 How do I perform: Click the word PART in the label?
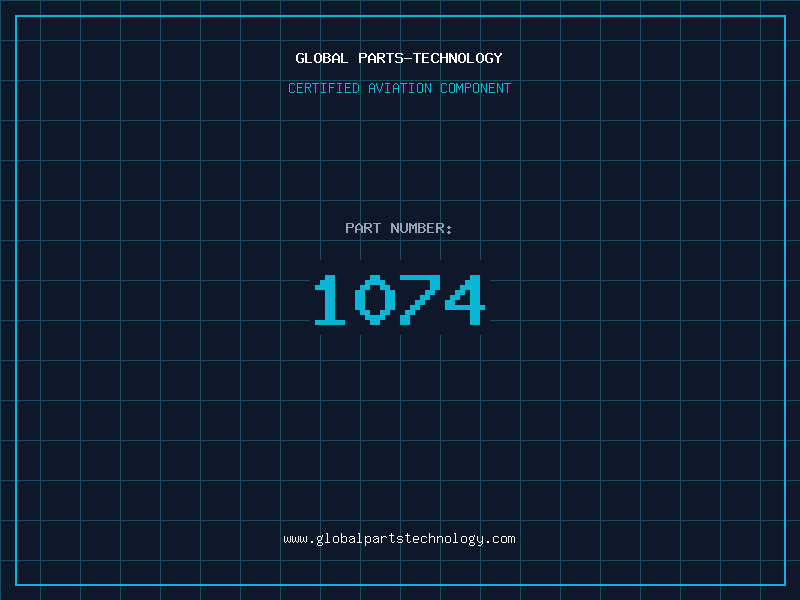tap(363, 228)
